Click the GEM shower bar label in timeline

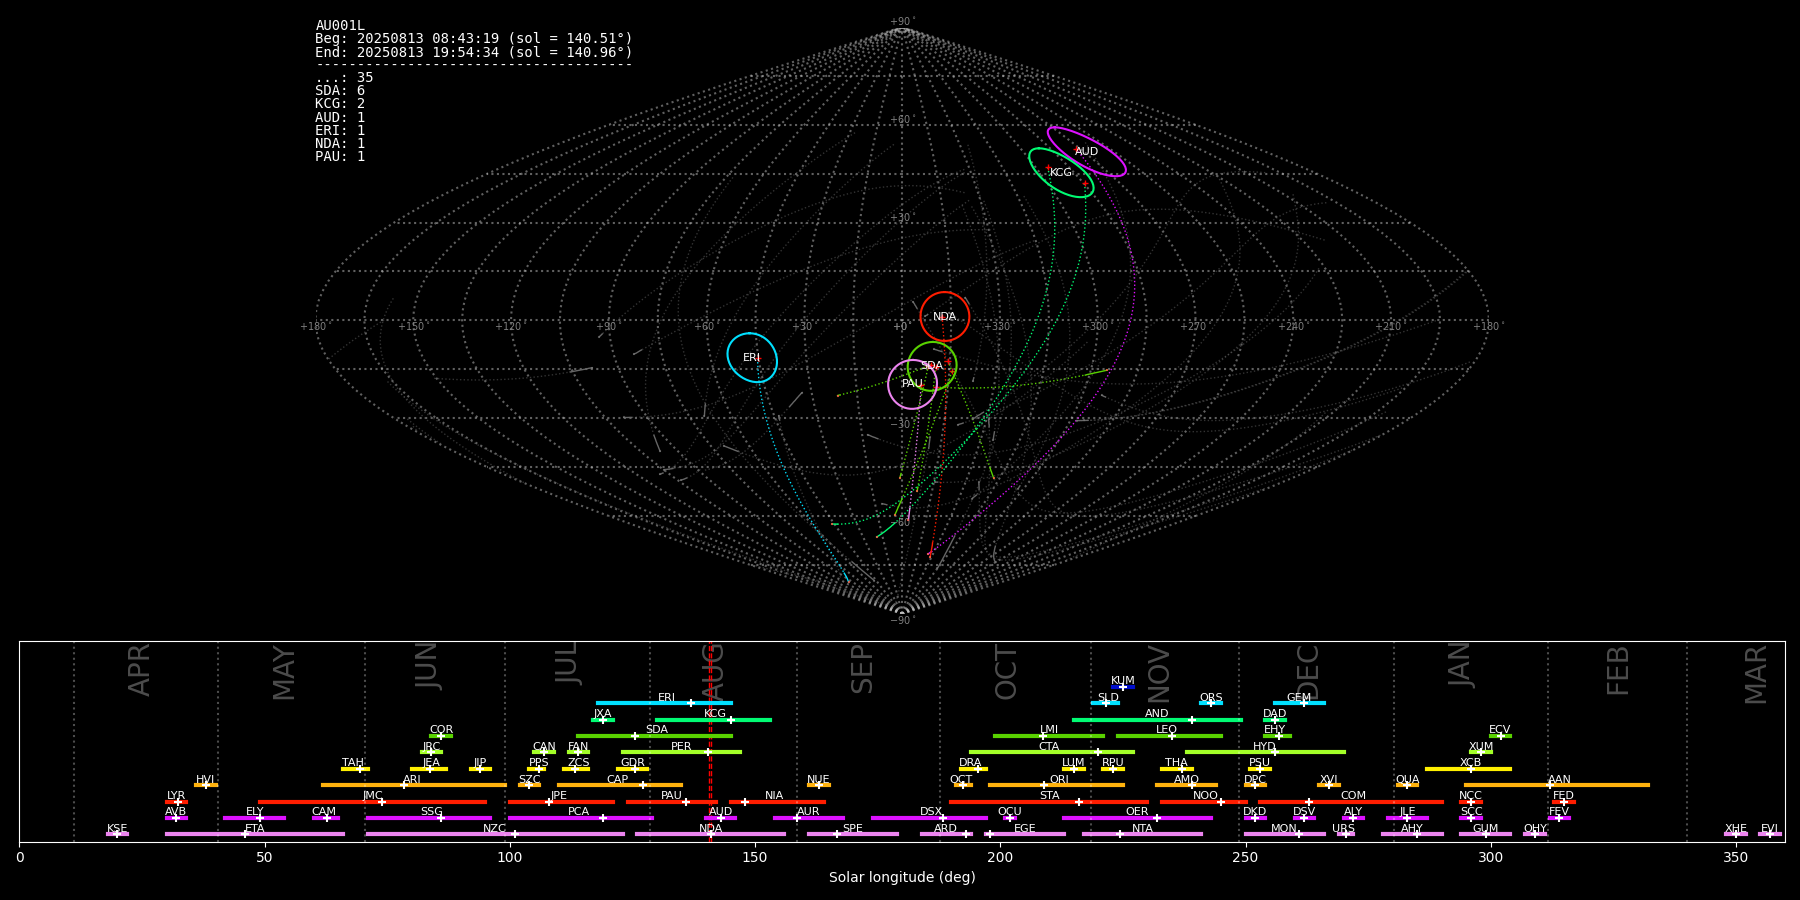pos(1299,698)
